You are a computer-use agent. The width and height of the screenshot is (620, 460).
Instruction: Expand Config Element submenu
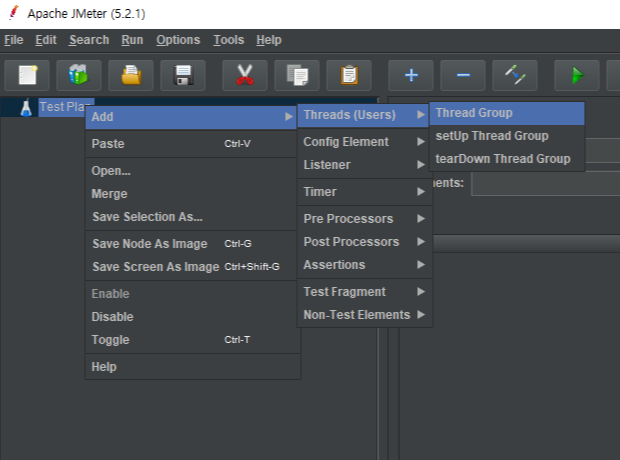click(x=365, y=142)
